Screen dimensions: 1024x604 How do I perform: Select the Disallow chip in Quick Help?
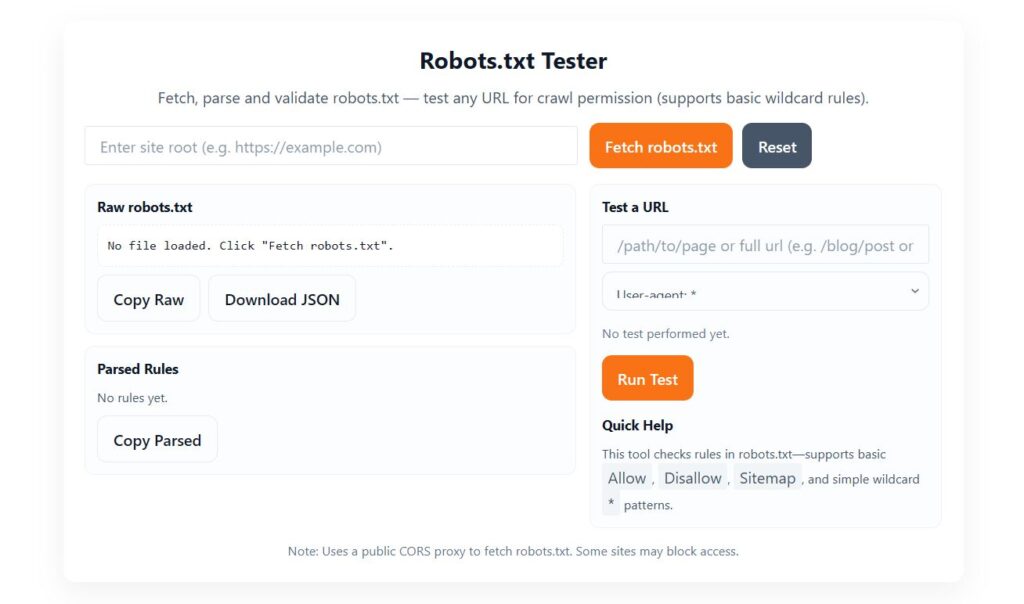[692, 478]
